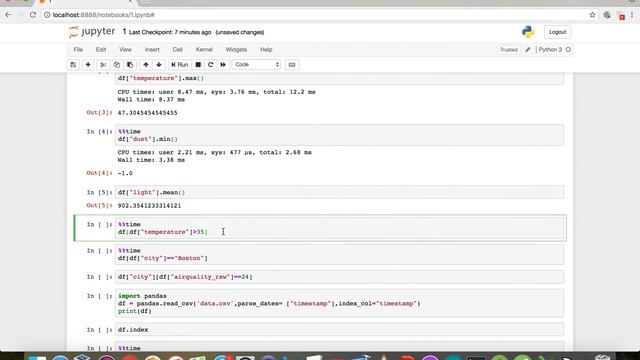The image size is (640, 360).
Task: Click the Trusted notebook indicator
Action: pyautogui.click(x=509, y=49)
